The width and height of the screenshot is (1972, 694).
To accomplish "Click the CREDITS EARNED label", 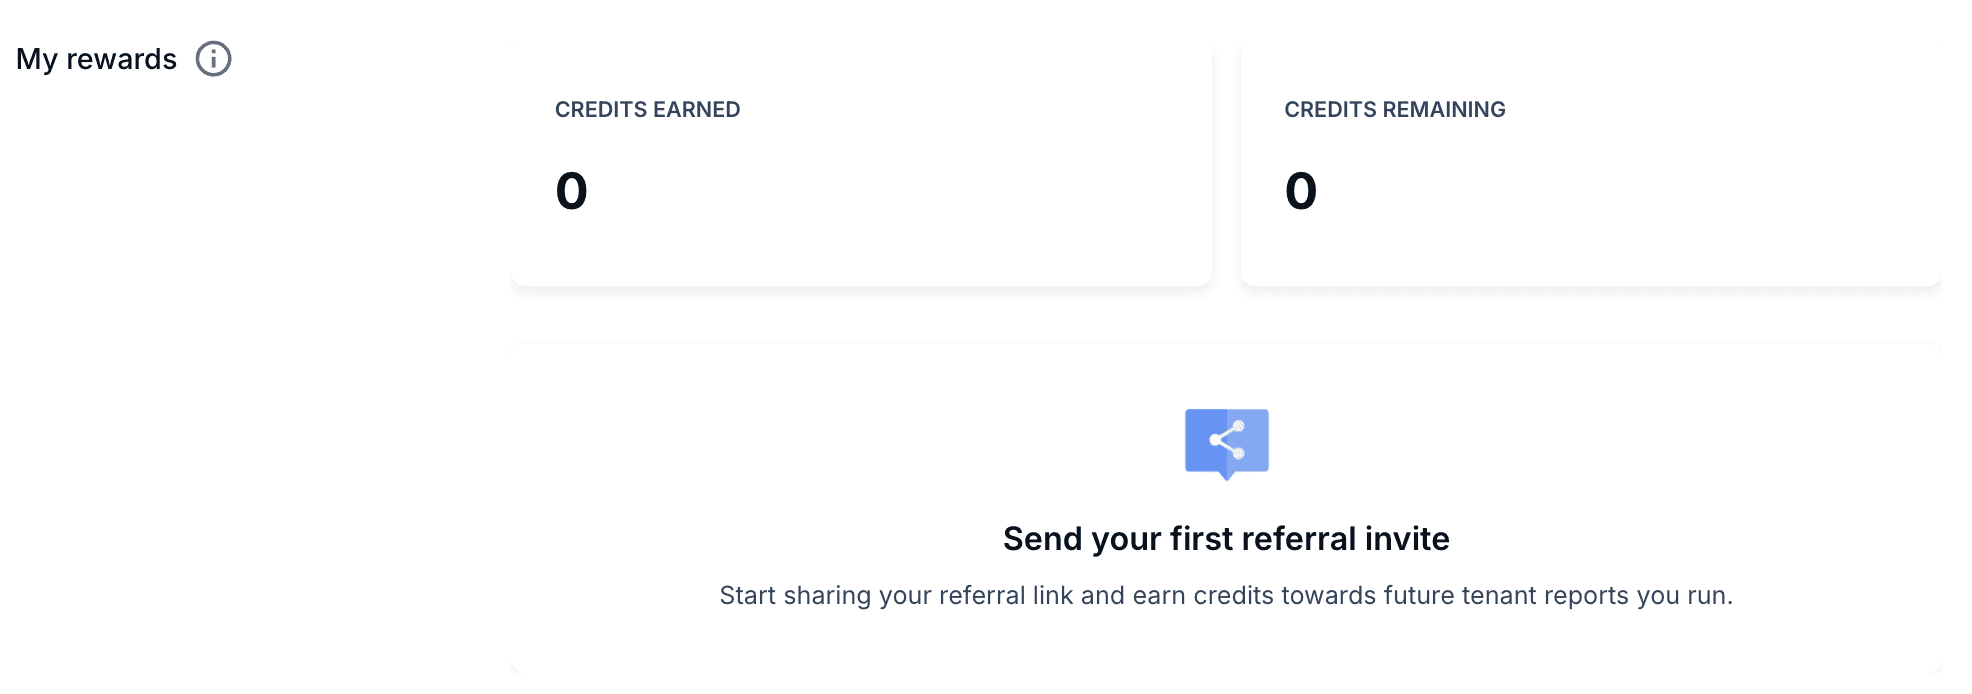I will (x=647, y=110).
